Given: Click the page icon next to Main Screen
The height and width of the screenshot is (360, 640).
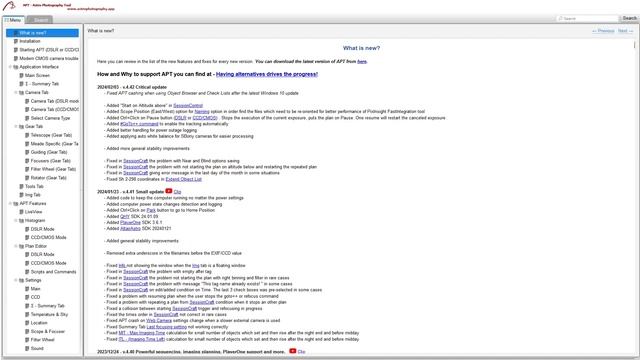Looking at the screenshot, I should (x=22, y=76).
